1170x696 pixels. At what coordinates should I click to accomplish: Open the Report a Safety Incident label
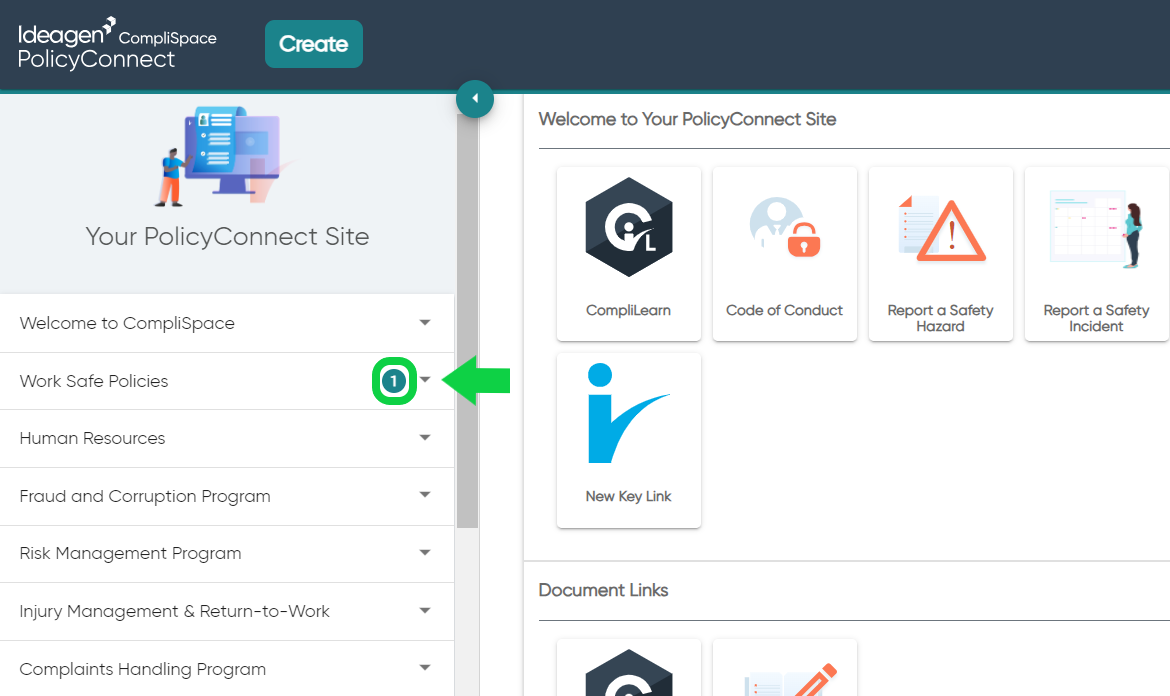click(1096, 318)
